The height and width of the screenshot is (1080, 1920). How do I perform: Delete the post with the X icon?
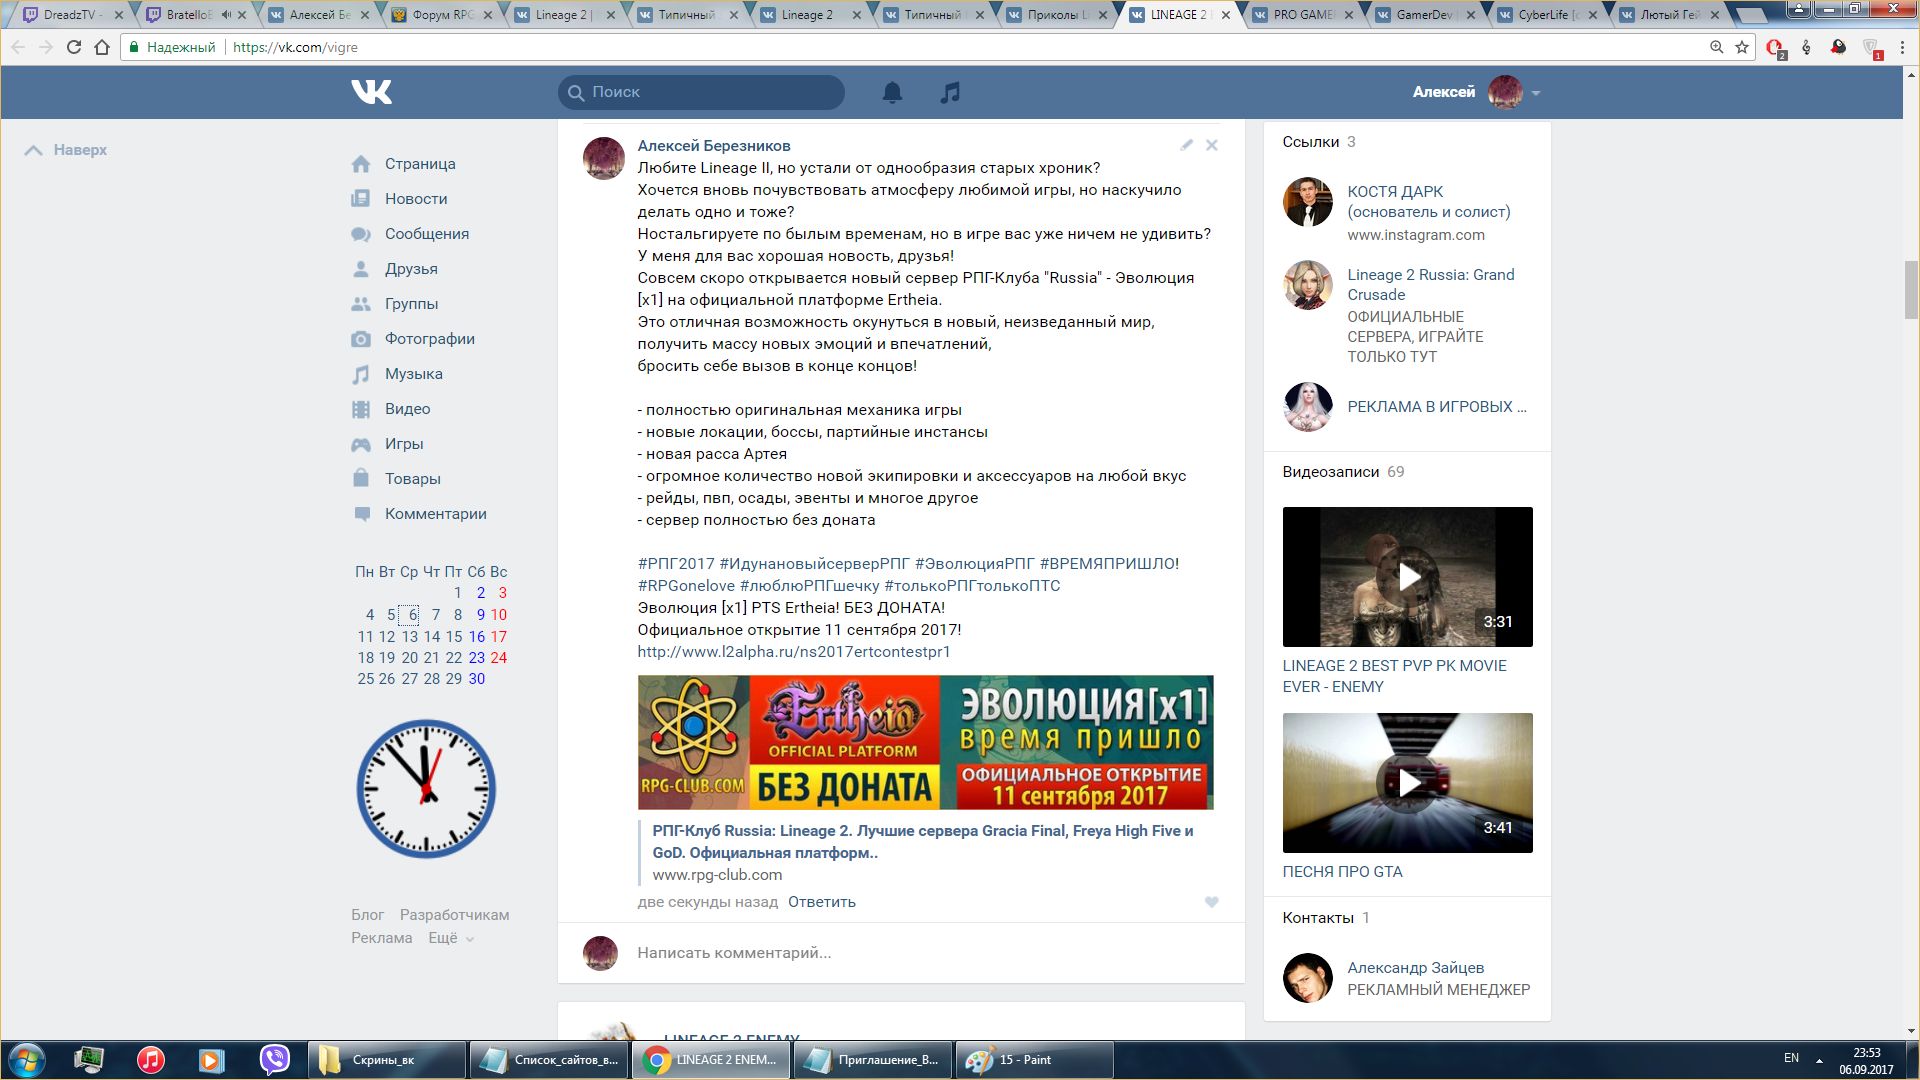click(x=1211, y=145)
